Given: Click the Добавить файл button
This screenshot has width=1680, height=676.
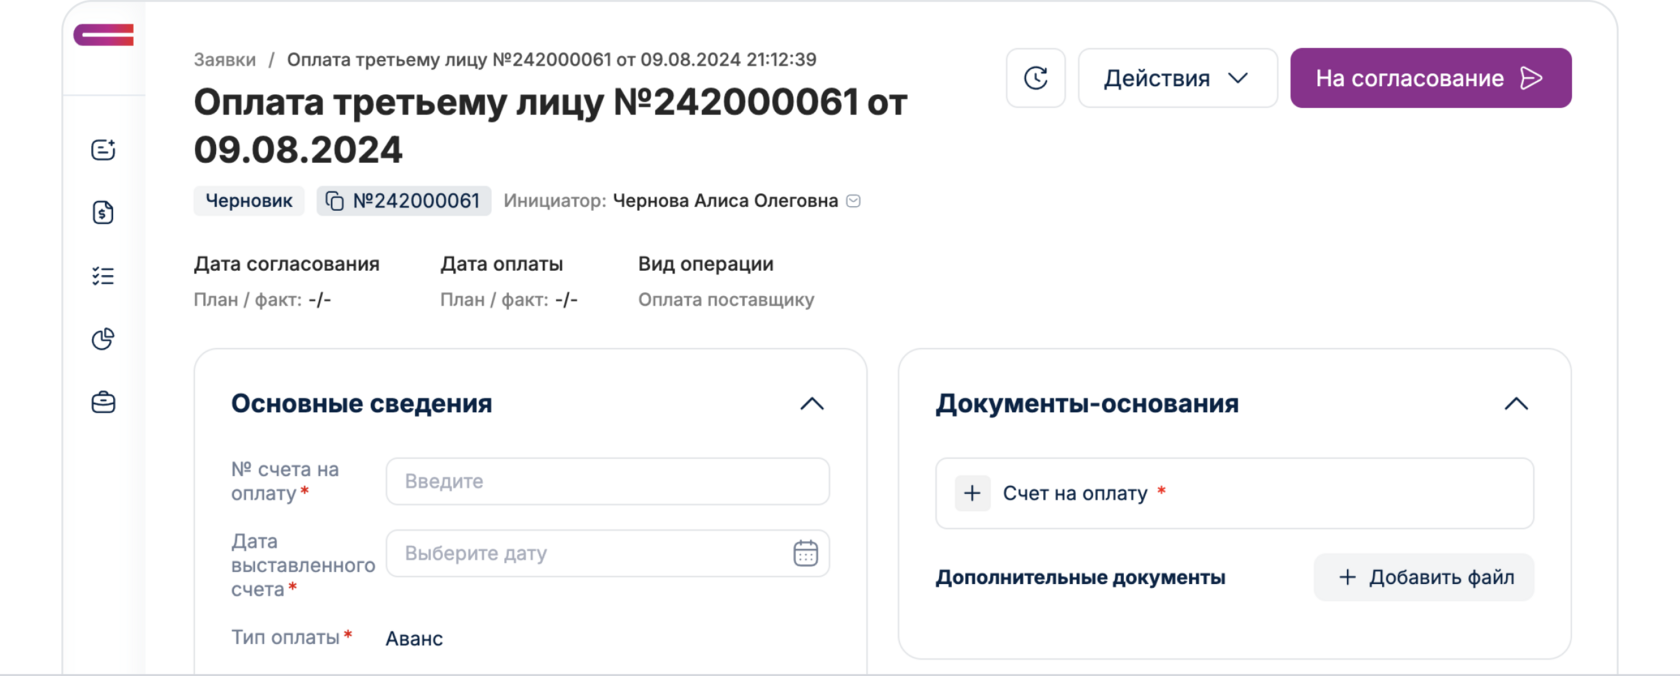Looking at the screenshot, I should click(1423, 577).
